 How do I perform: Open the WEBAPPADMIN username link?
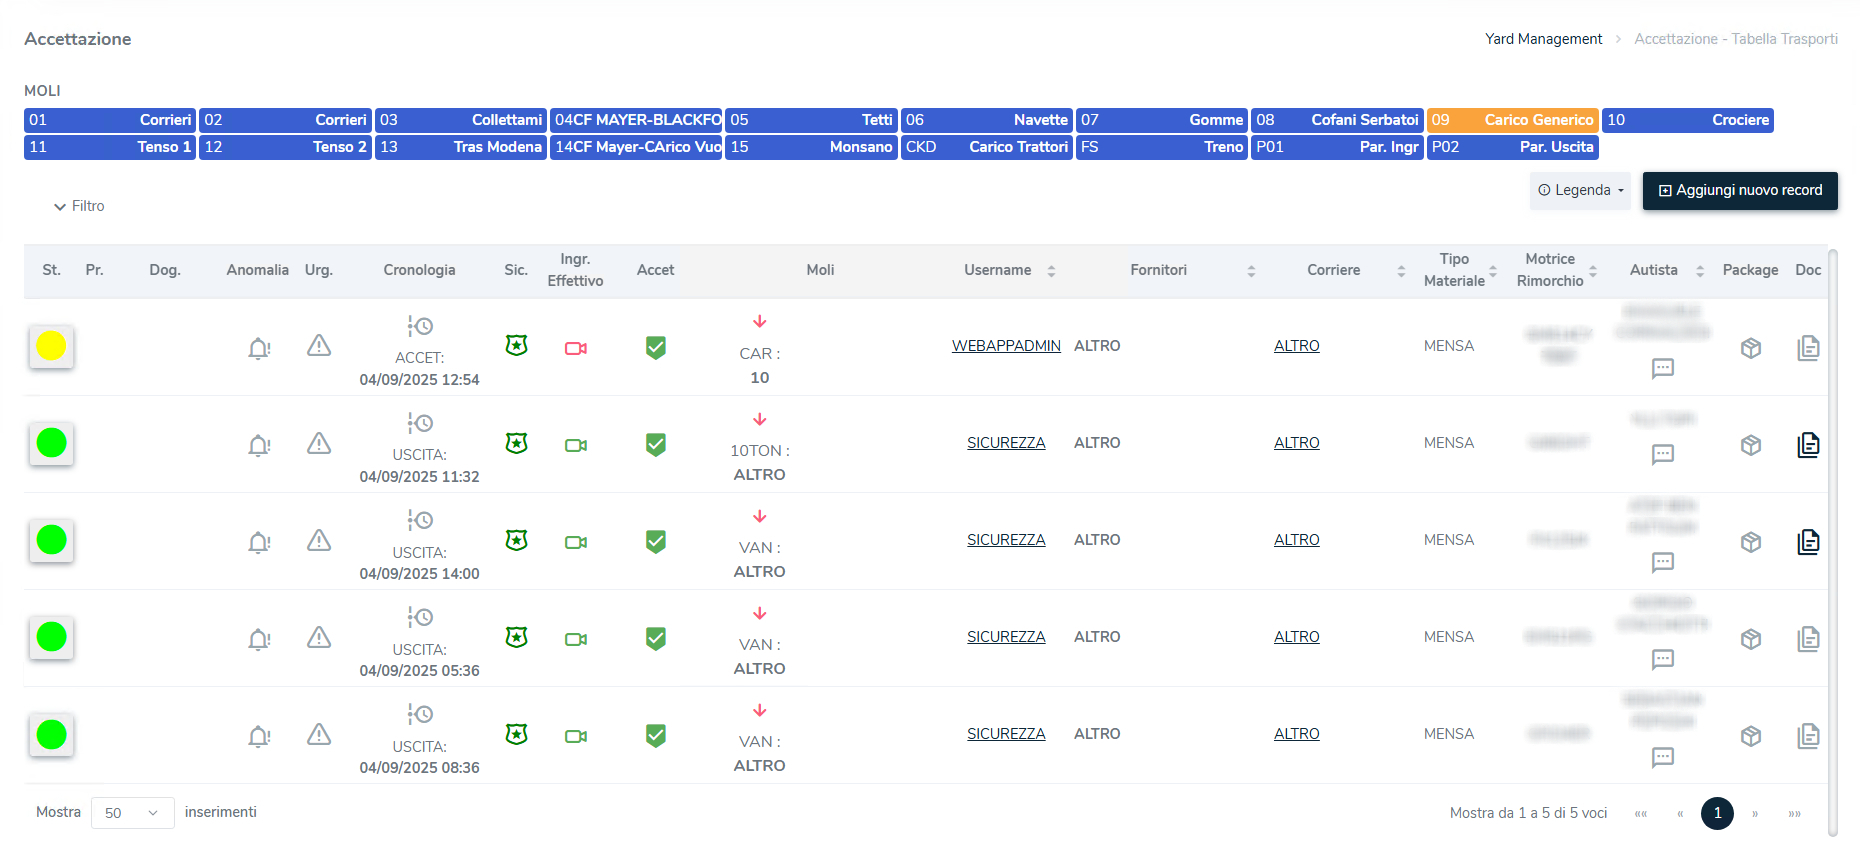(1006, 346)
